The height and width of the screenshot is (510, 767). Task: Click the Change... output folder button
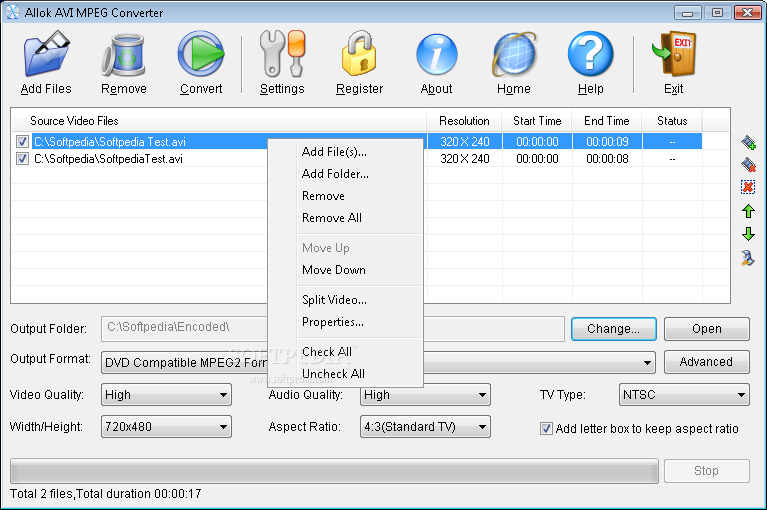613,329
